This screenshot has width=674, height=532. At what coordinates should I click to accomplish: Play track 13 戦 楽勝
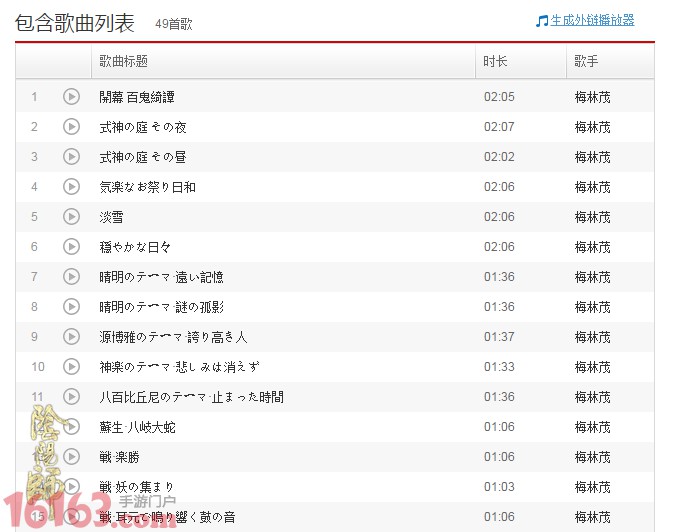pos(71,456)
